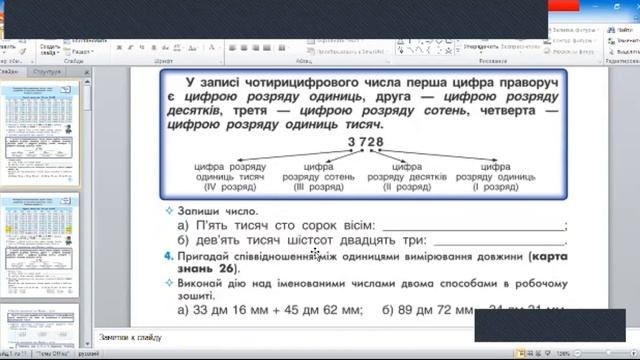Open the Change Case (Aa) menu

pyautogui.click(x=193, y=48)
